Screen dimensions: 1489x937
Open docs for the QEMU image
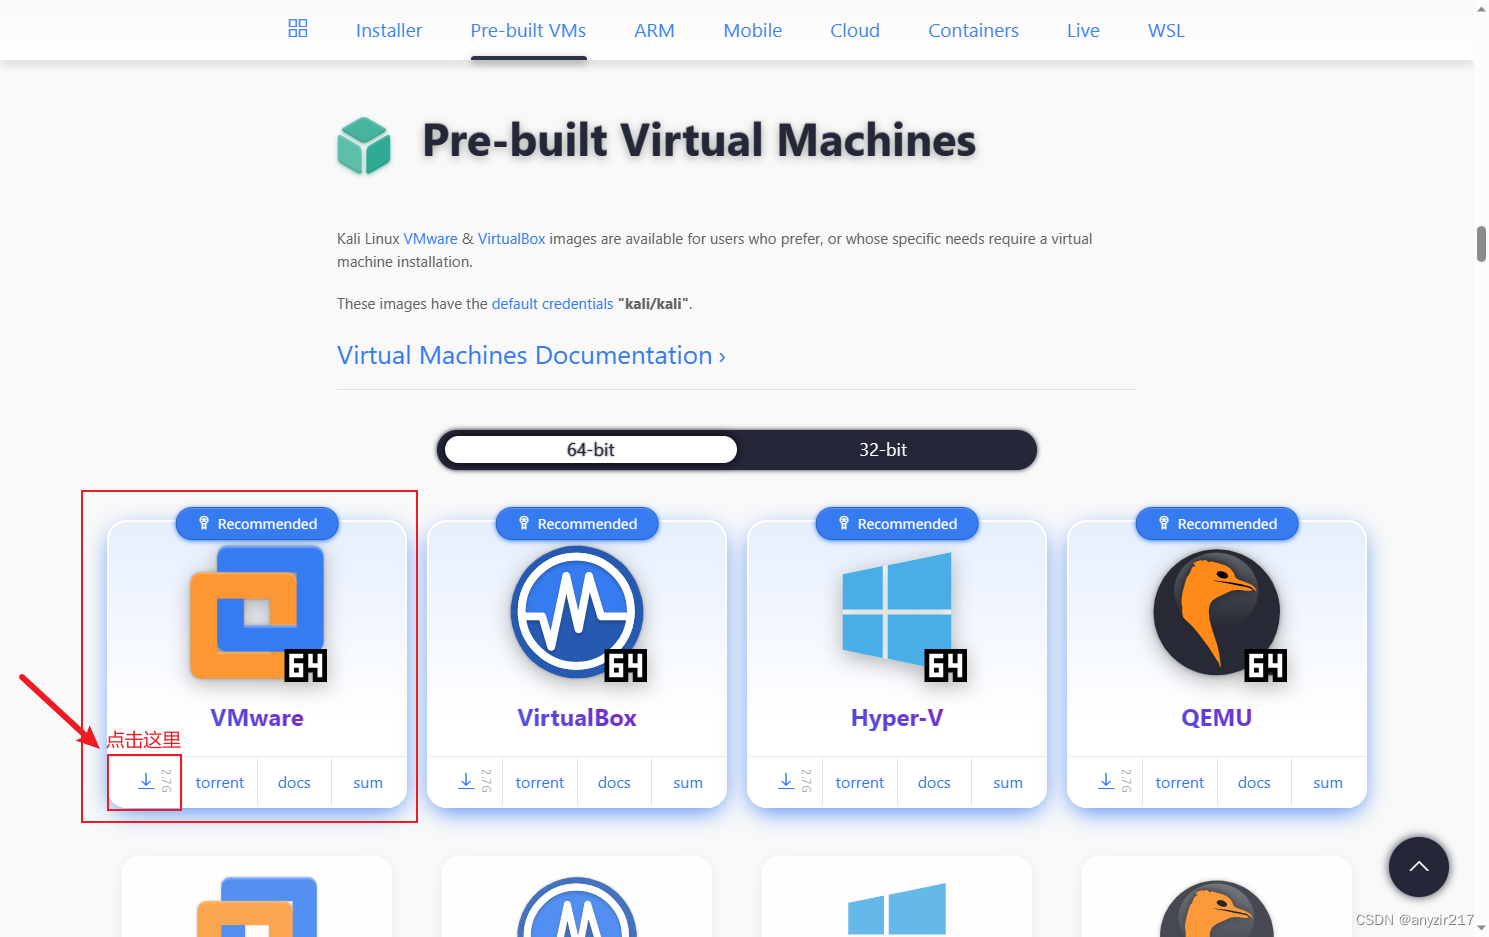coord(1254,783)
